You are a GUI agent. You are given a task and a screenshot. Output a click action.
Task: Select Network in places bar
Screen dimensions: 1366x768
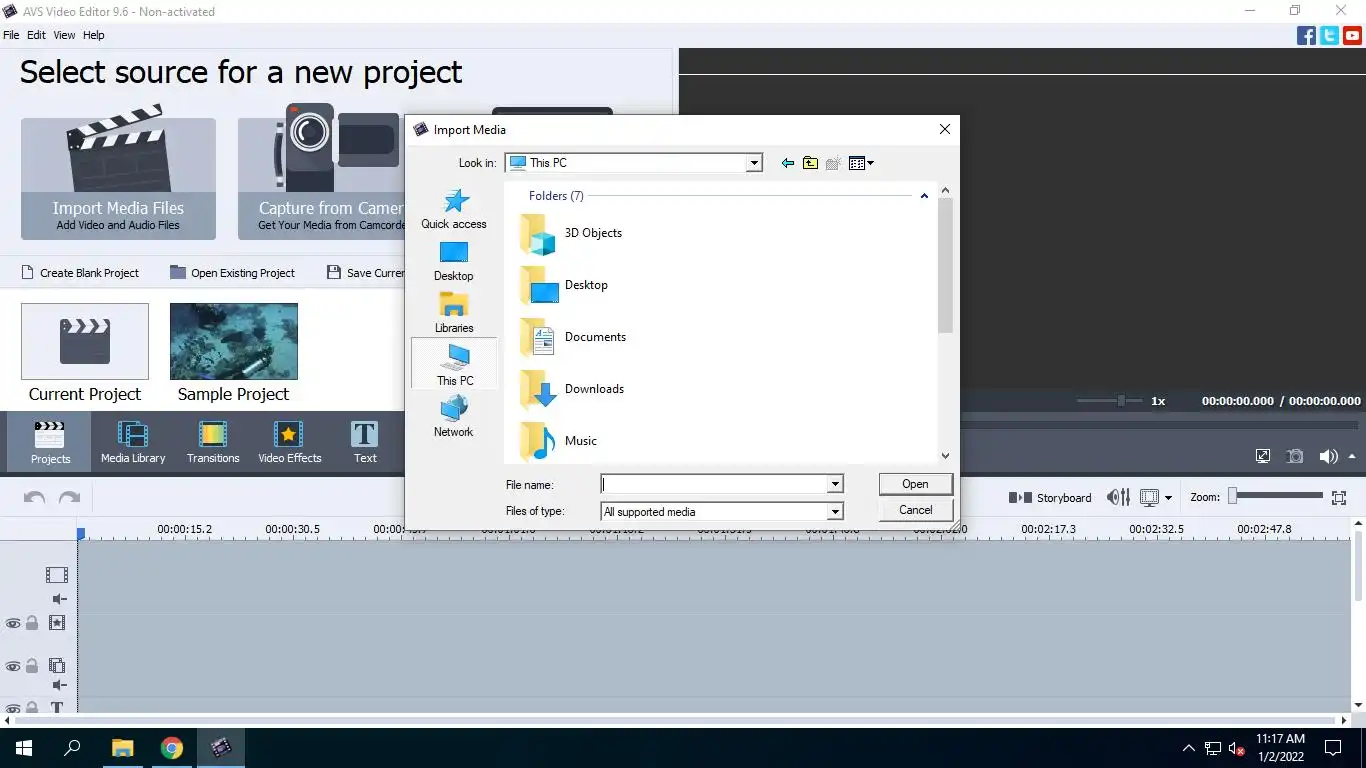click(x=454, y=417)
